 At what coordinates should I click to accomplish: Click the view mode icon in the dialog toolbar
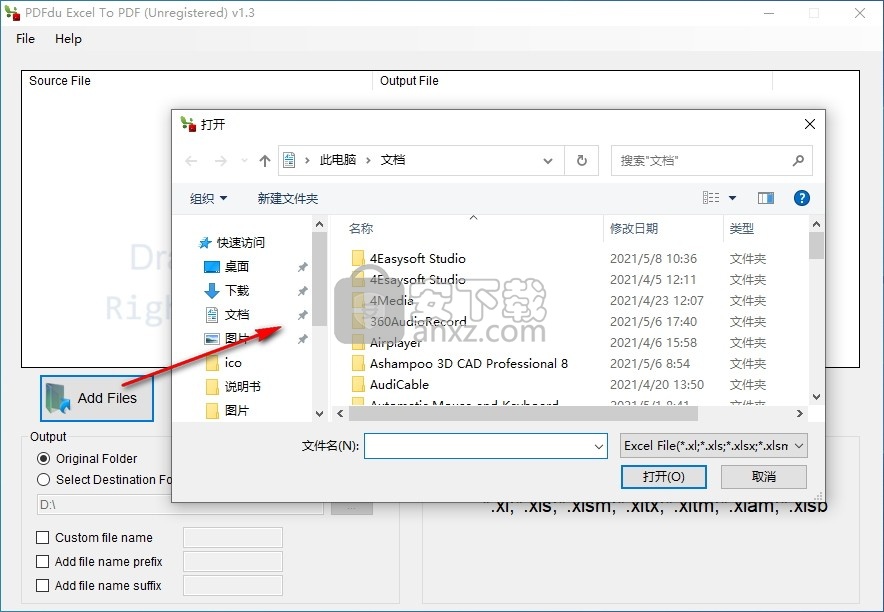tap(711, 198)
